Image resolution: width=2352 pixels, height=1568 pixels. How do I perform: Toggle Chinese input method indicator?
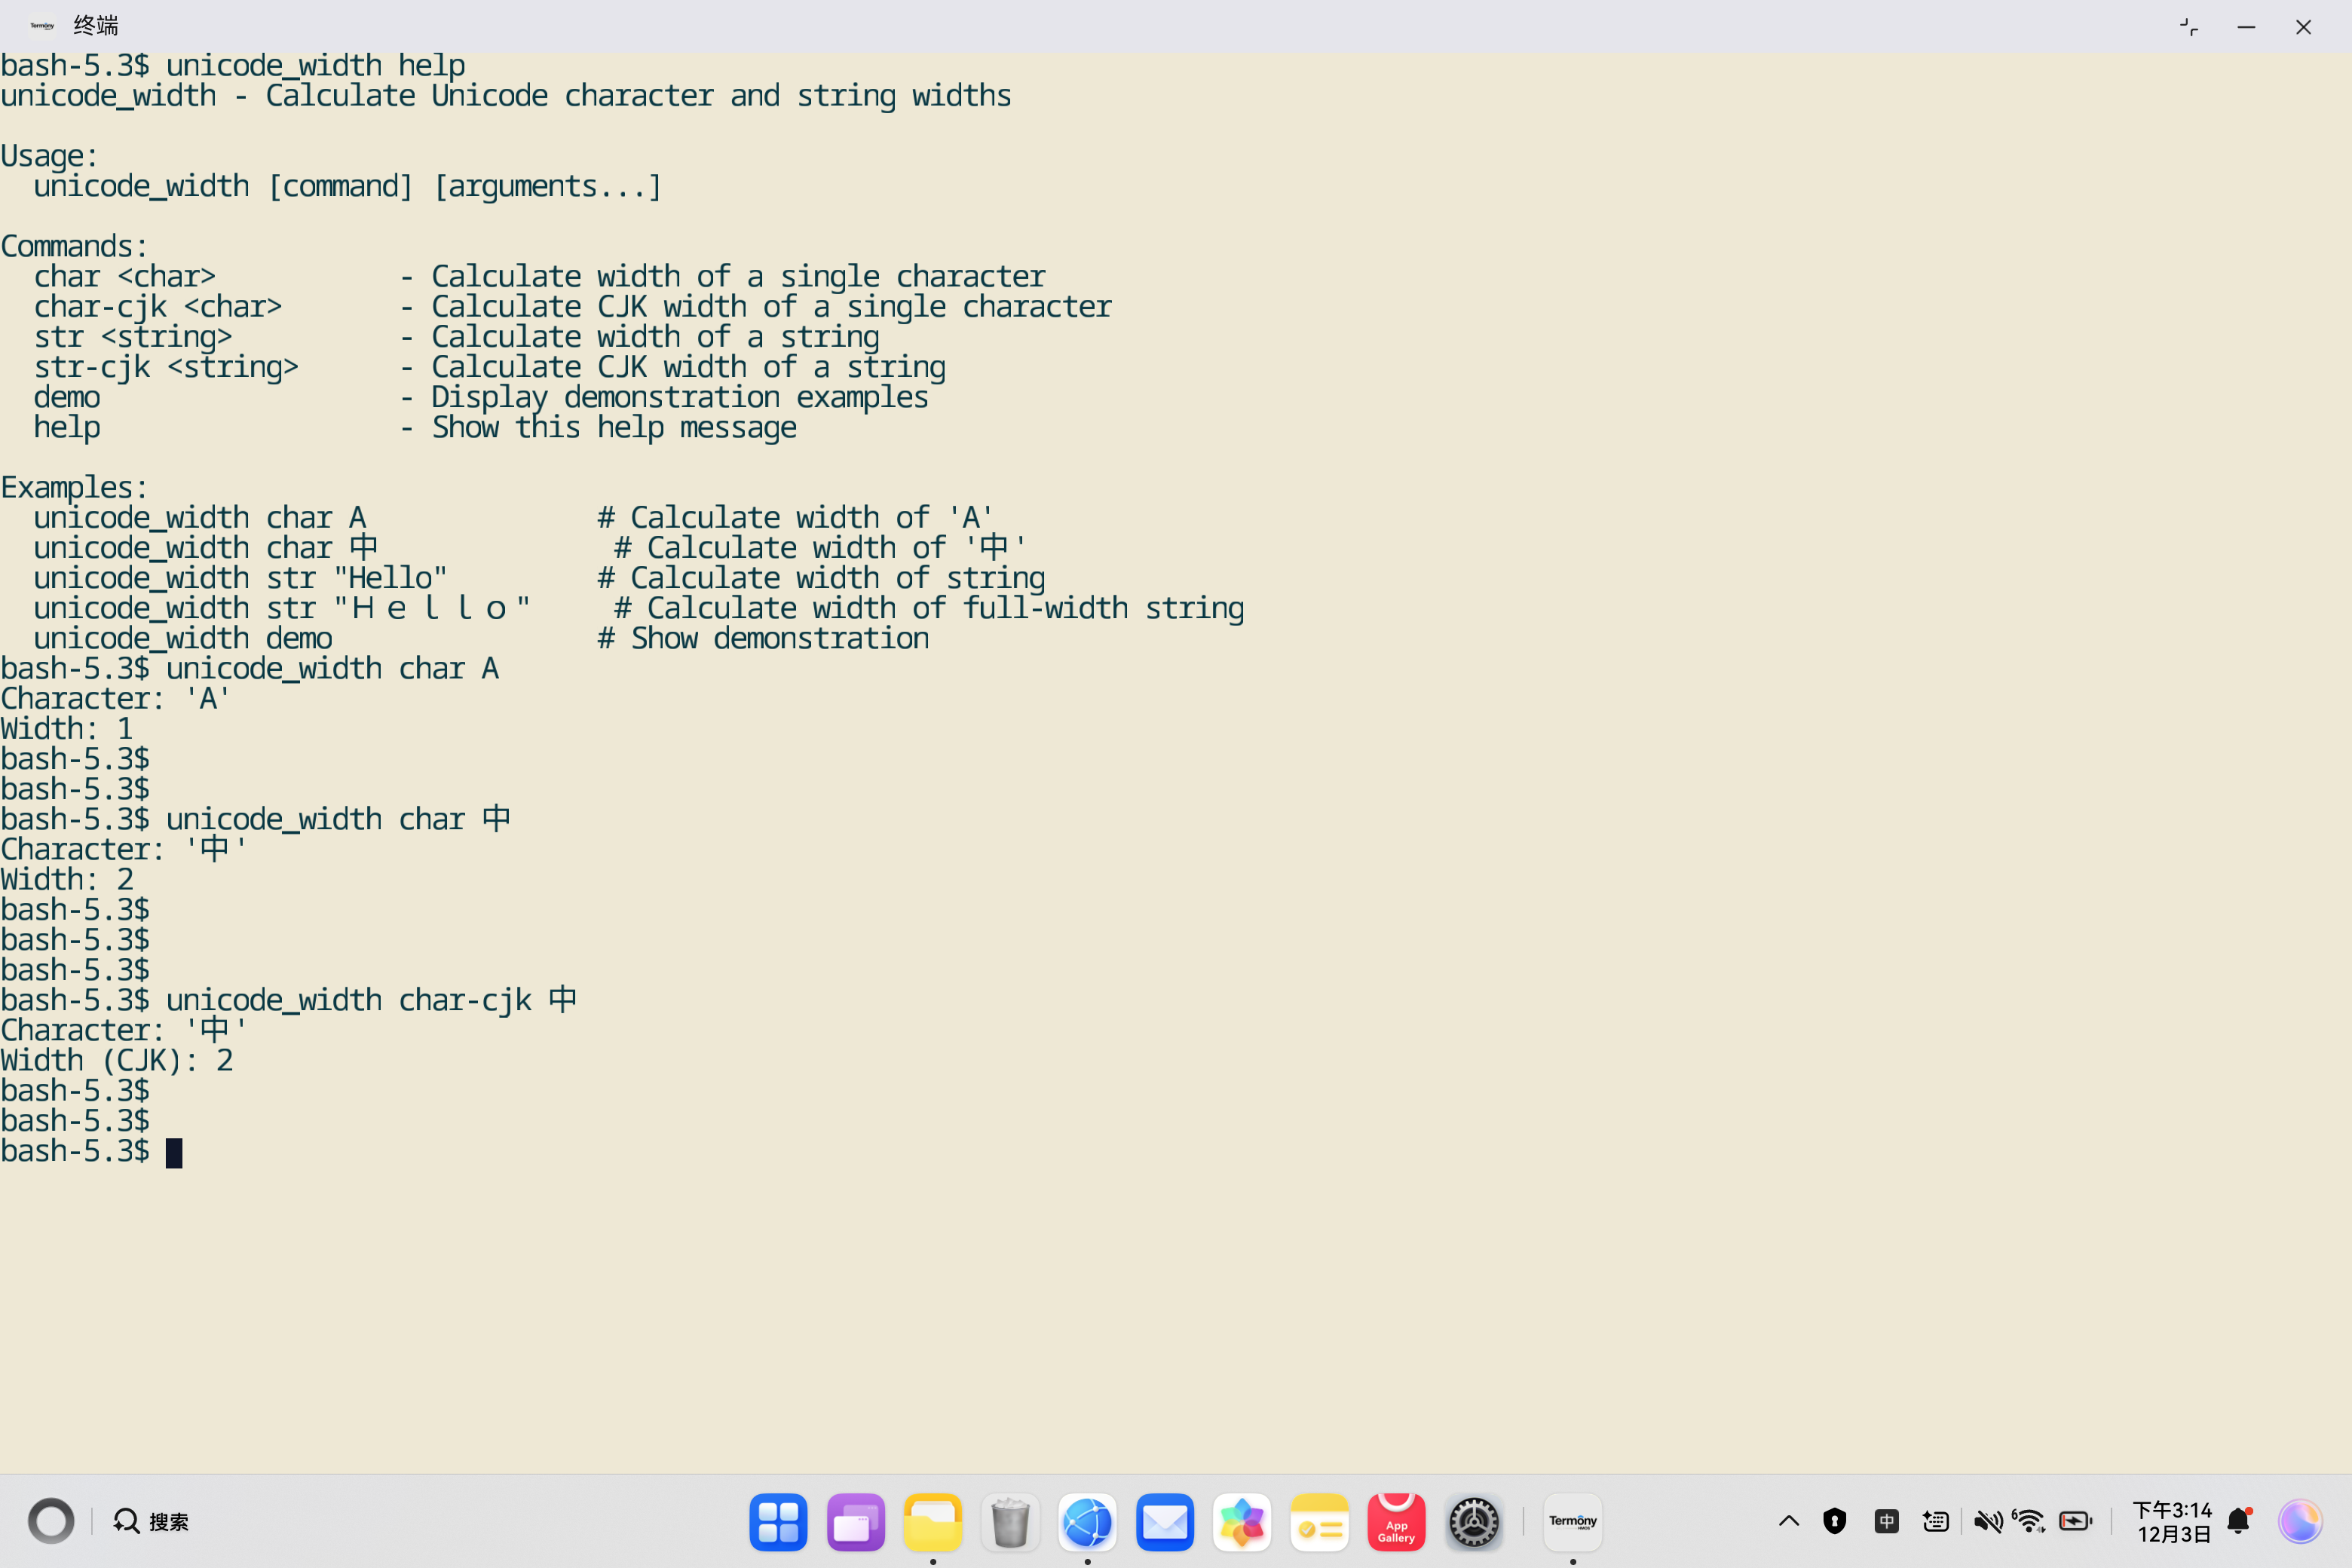tap(1887, 1522)
